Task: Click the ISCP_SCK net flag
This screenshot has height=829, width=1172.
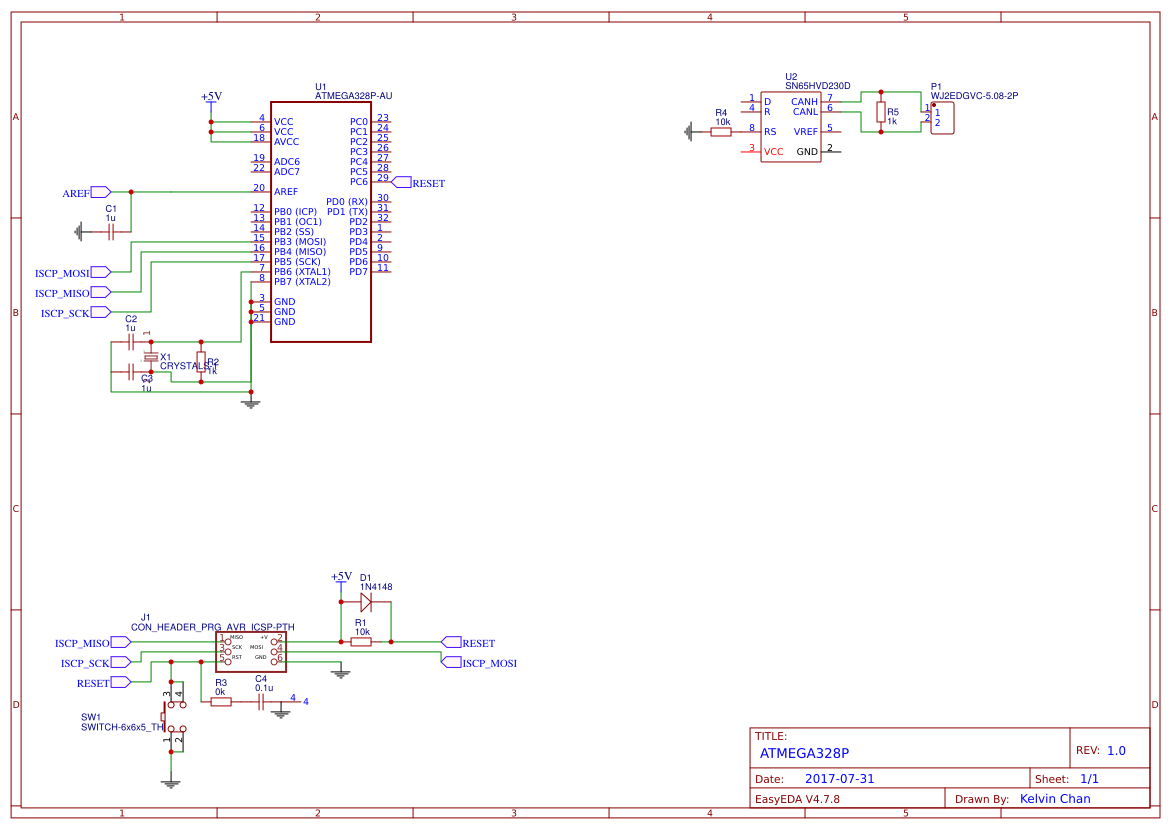Action: 64,312
